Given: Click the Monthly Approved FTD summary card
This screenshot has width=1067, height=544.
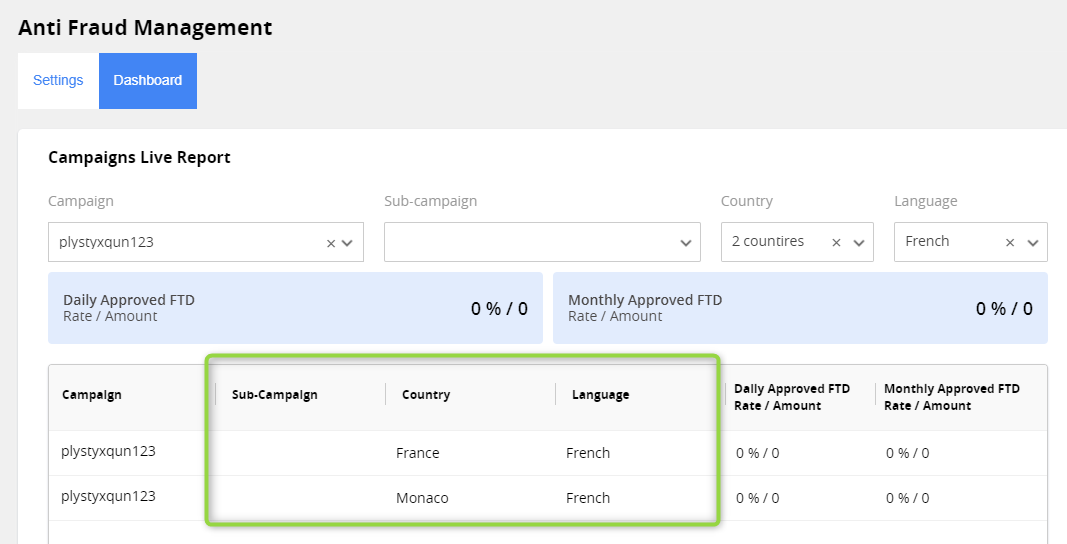Looking at the screenshot, I should tap(800, 308).
